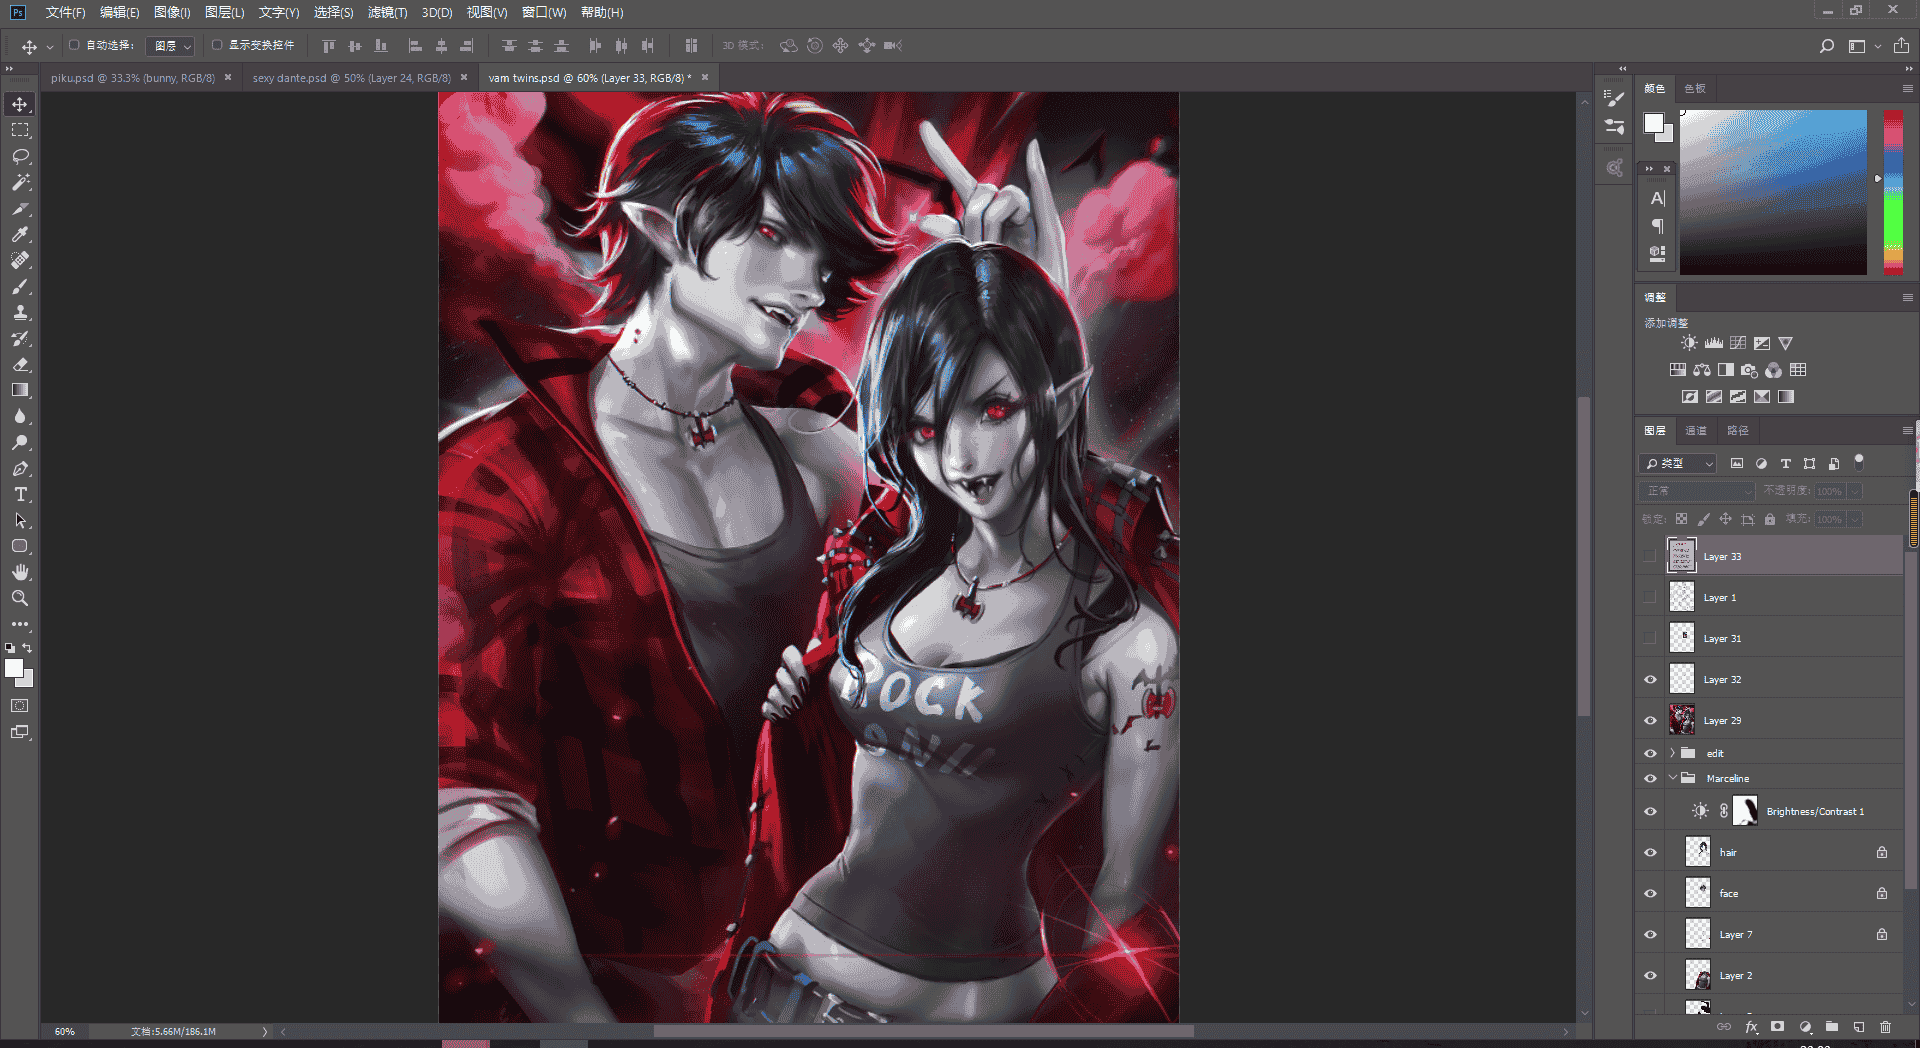Viewport: 1920px width, 1048px height.
Task: Select the Brush tool
Action: pyautogui.click(x=20, y=286)
